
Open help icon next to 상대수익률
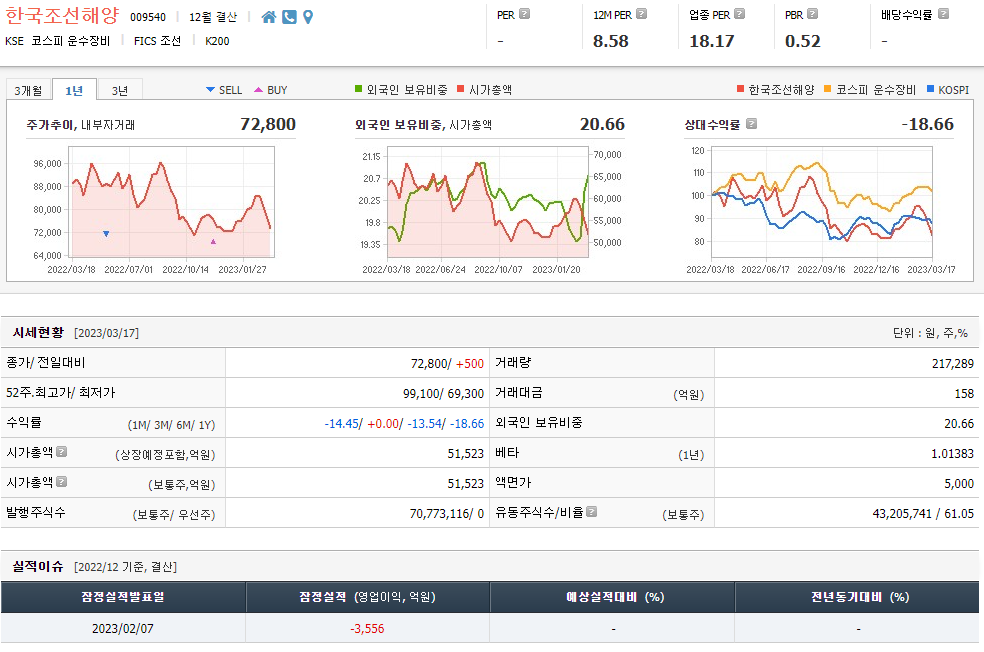(751, 124)
